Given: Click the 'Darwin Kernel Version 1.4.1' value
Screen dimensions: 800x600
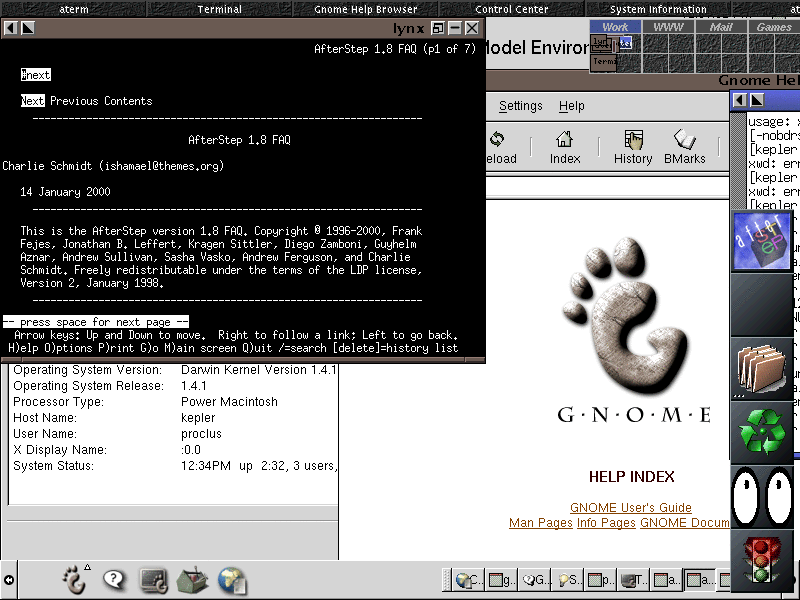Looking at the screenshot, I should [259, 370].
